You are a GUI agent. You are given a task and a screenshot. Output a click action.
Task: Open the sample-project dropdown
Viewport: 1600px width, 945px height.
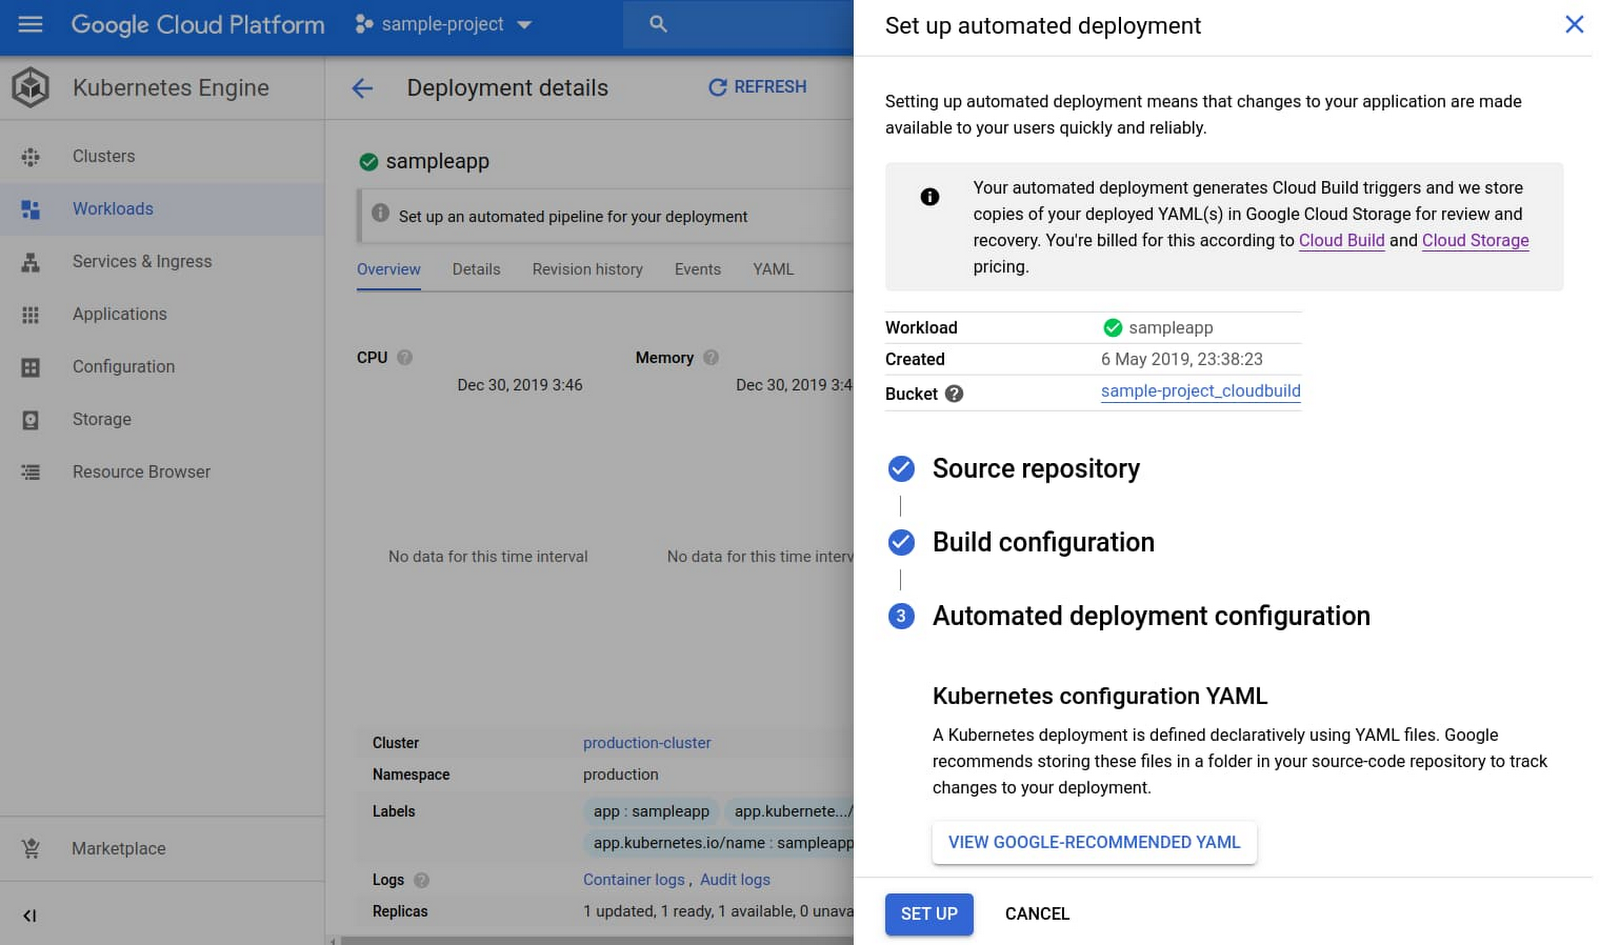point(444,24)
